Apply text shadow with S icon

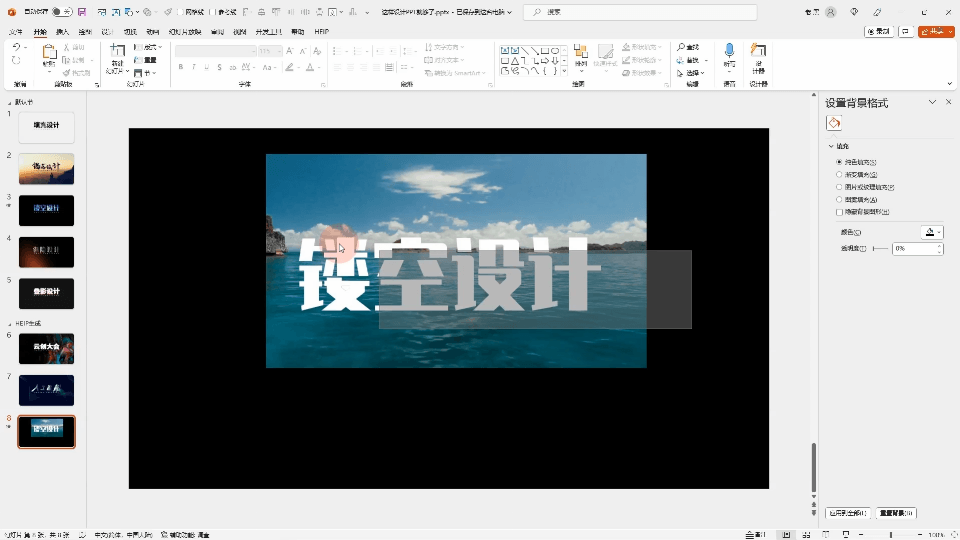219,67
